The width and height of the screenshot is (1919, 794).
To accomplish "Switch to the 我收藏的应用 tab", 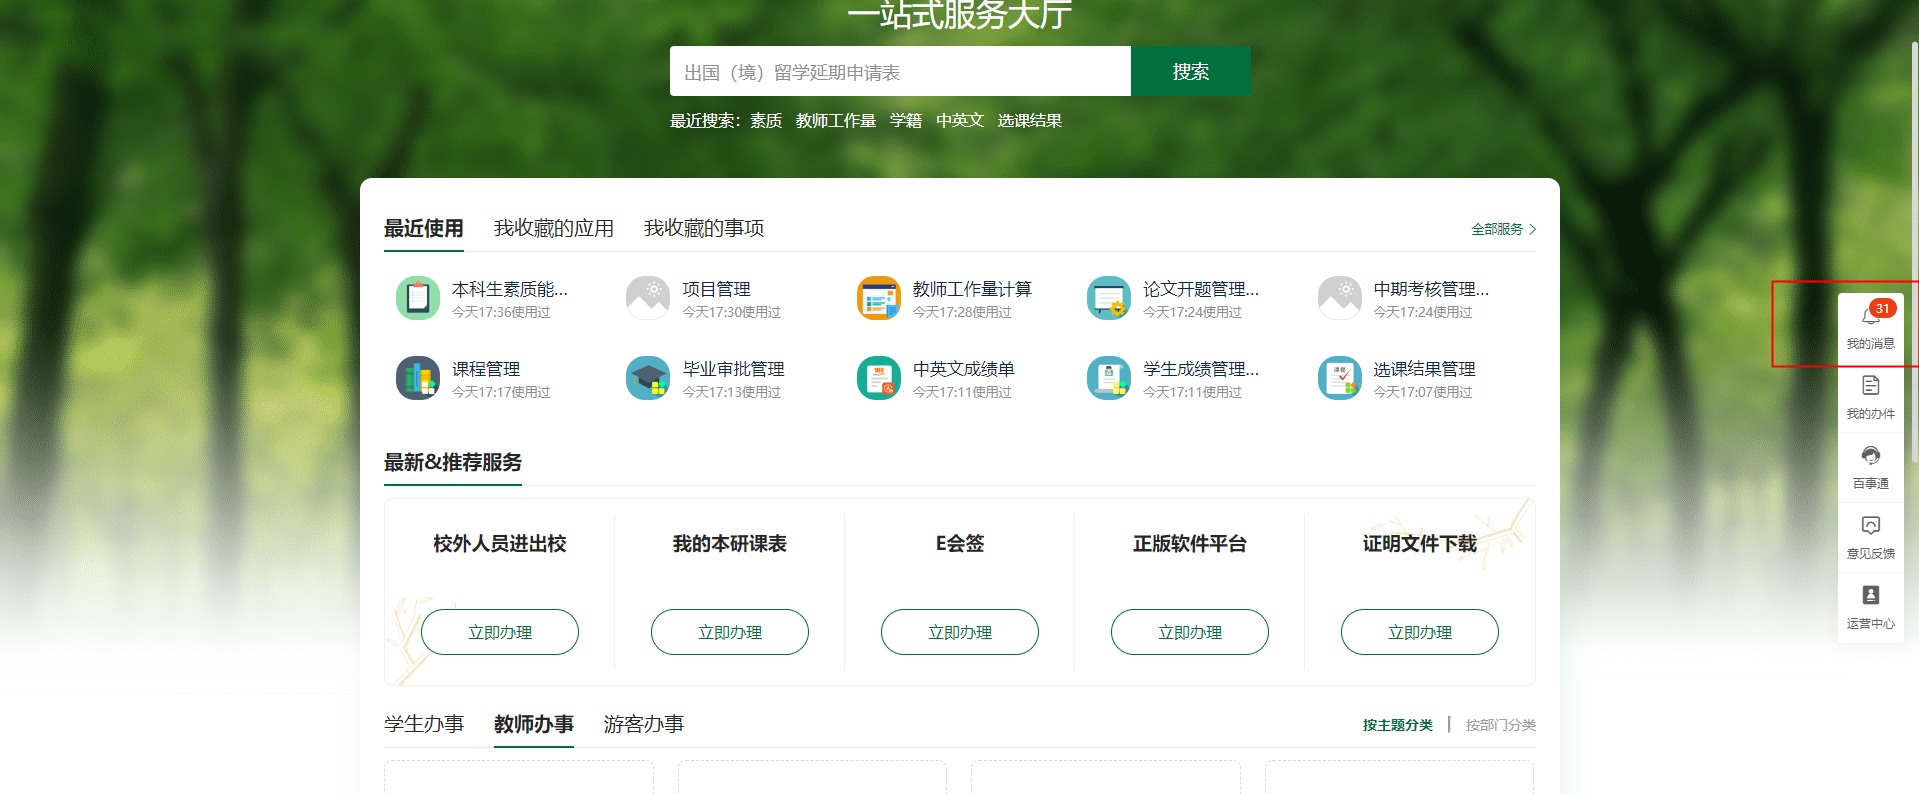I will pos(553,229).
